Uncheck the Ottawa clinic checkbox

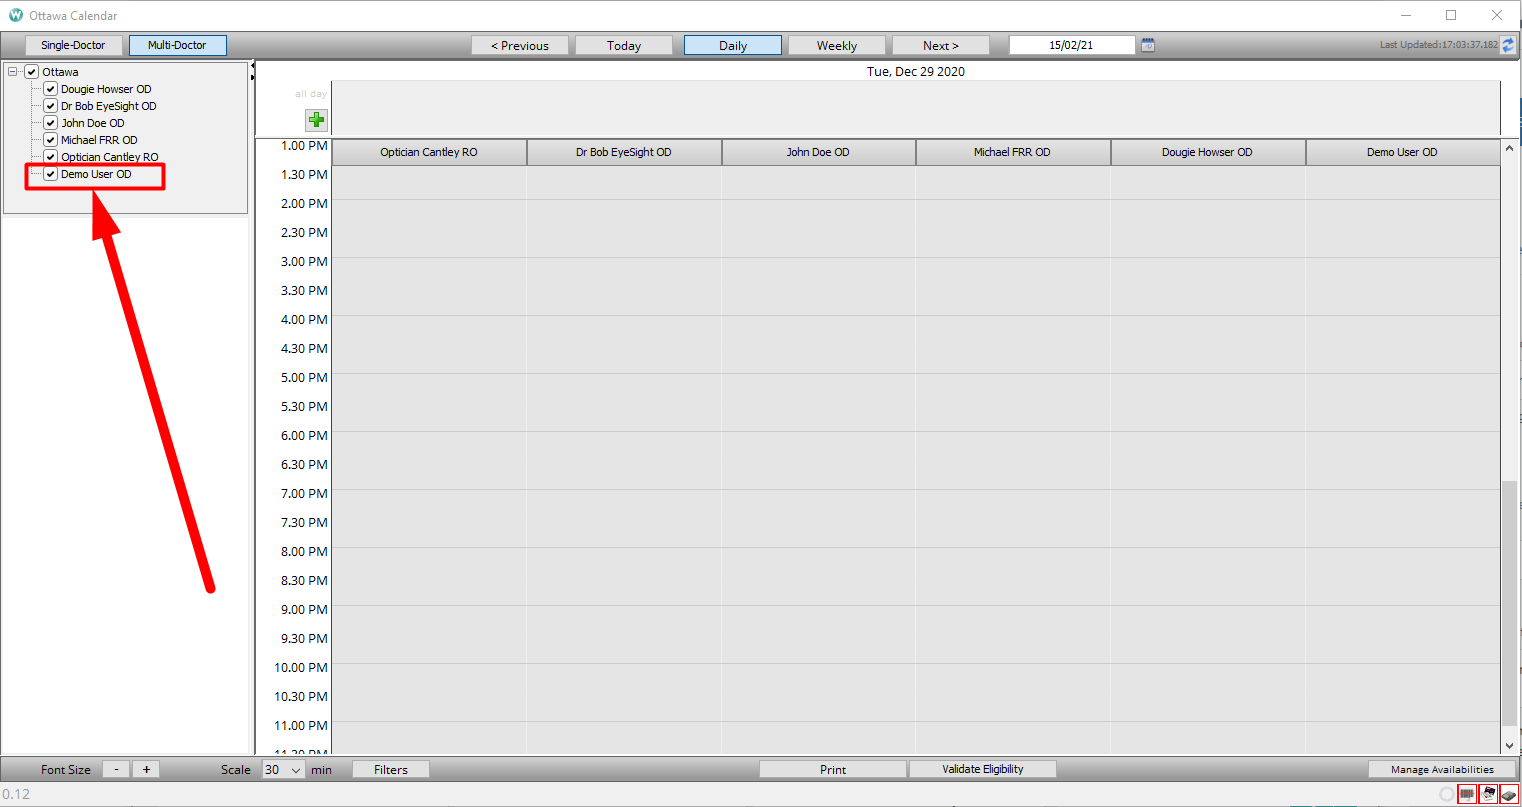(x=31, y=71)
